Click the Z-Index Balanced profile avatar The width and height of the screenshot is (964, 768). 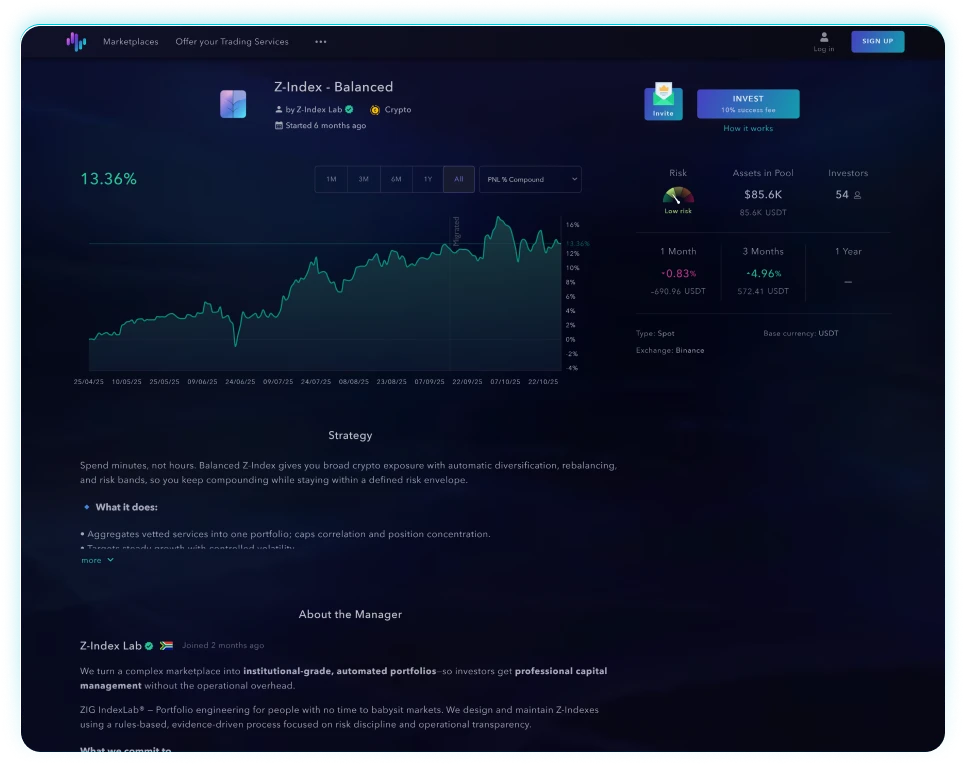(233, 104)
